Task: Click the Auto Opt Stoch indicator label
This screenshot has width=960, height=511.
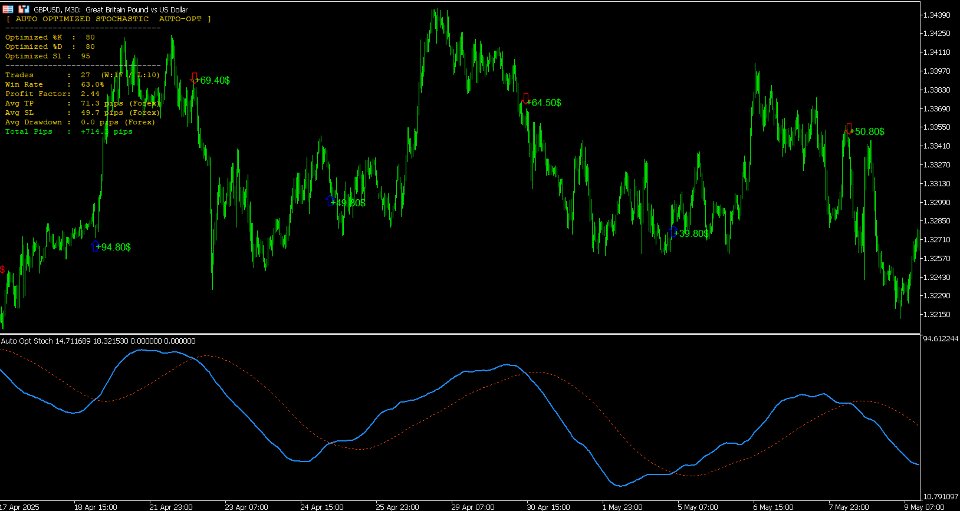Action: 98,341
